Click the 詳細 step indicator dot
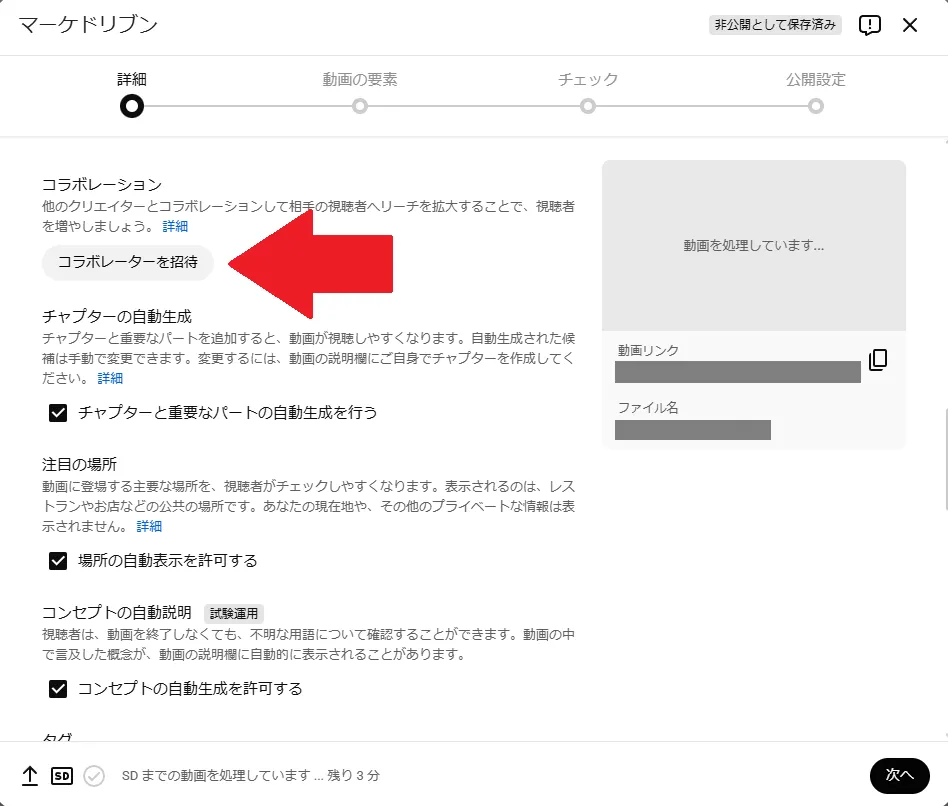 (x=131, y=105)
